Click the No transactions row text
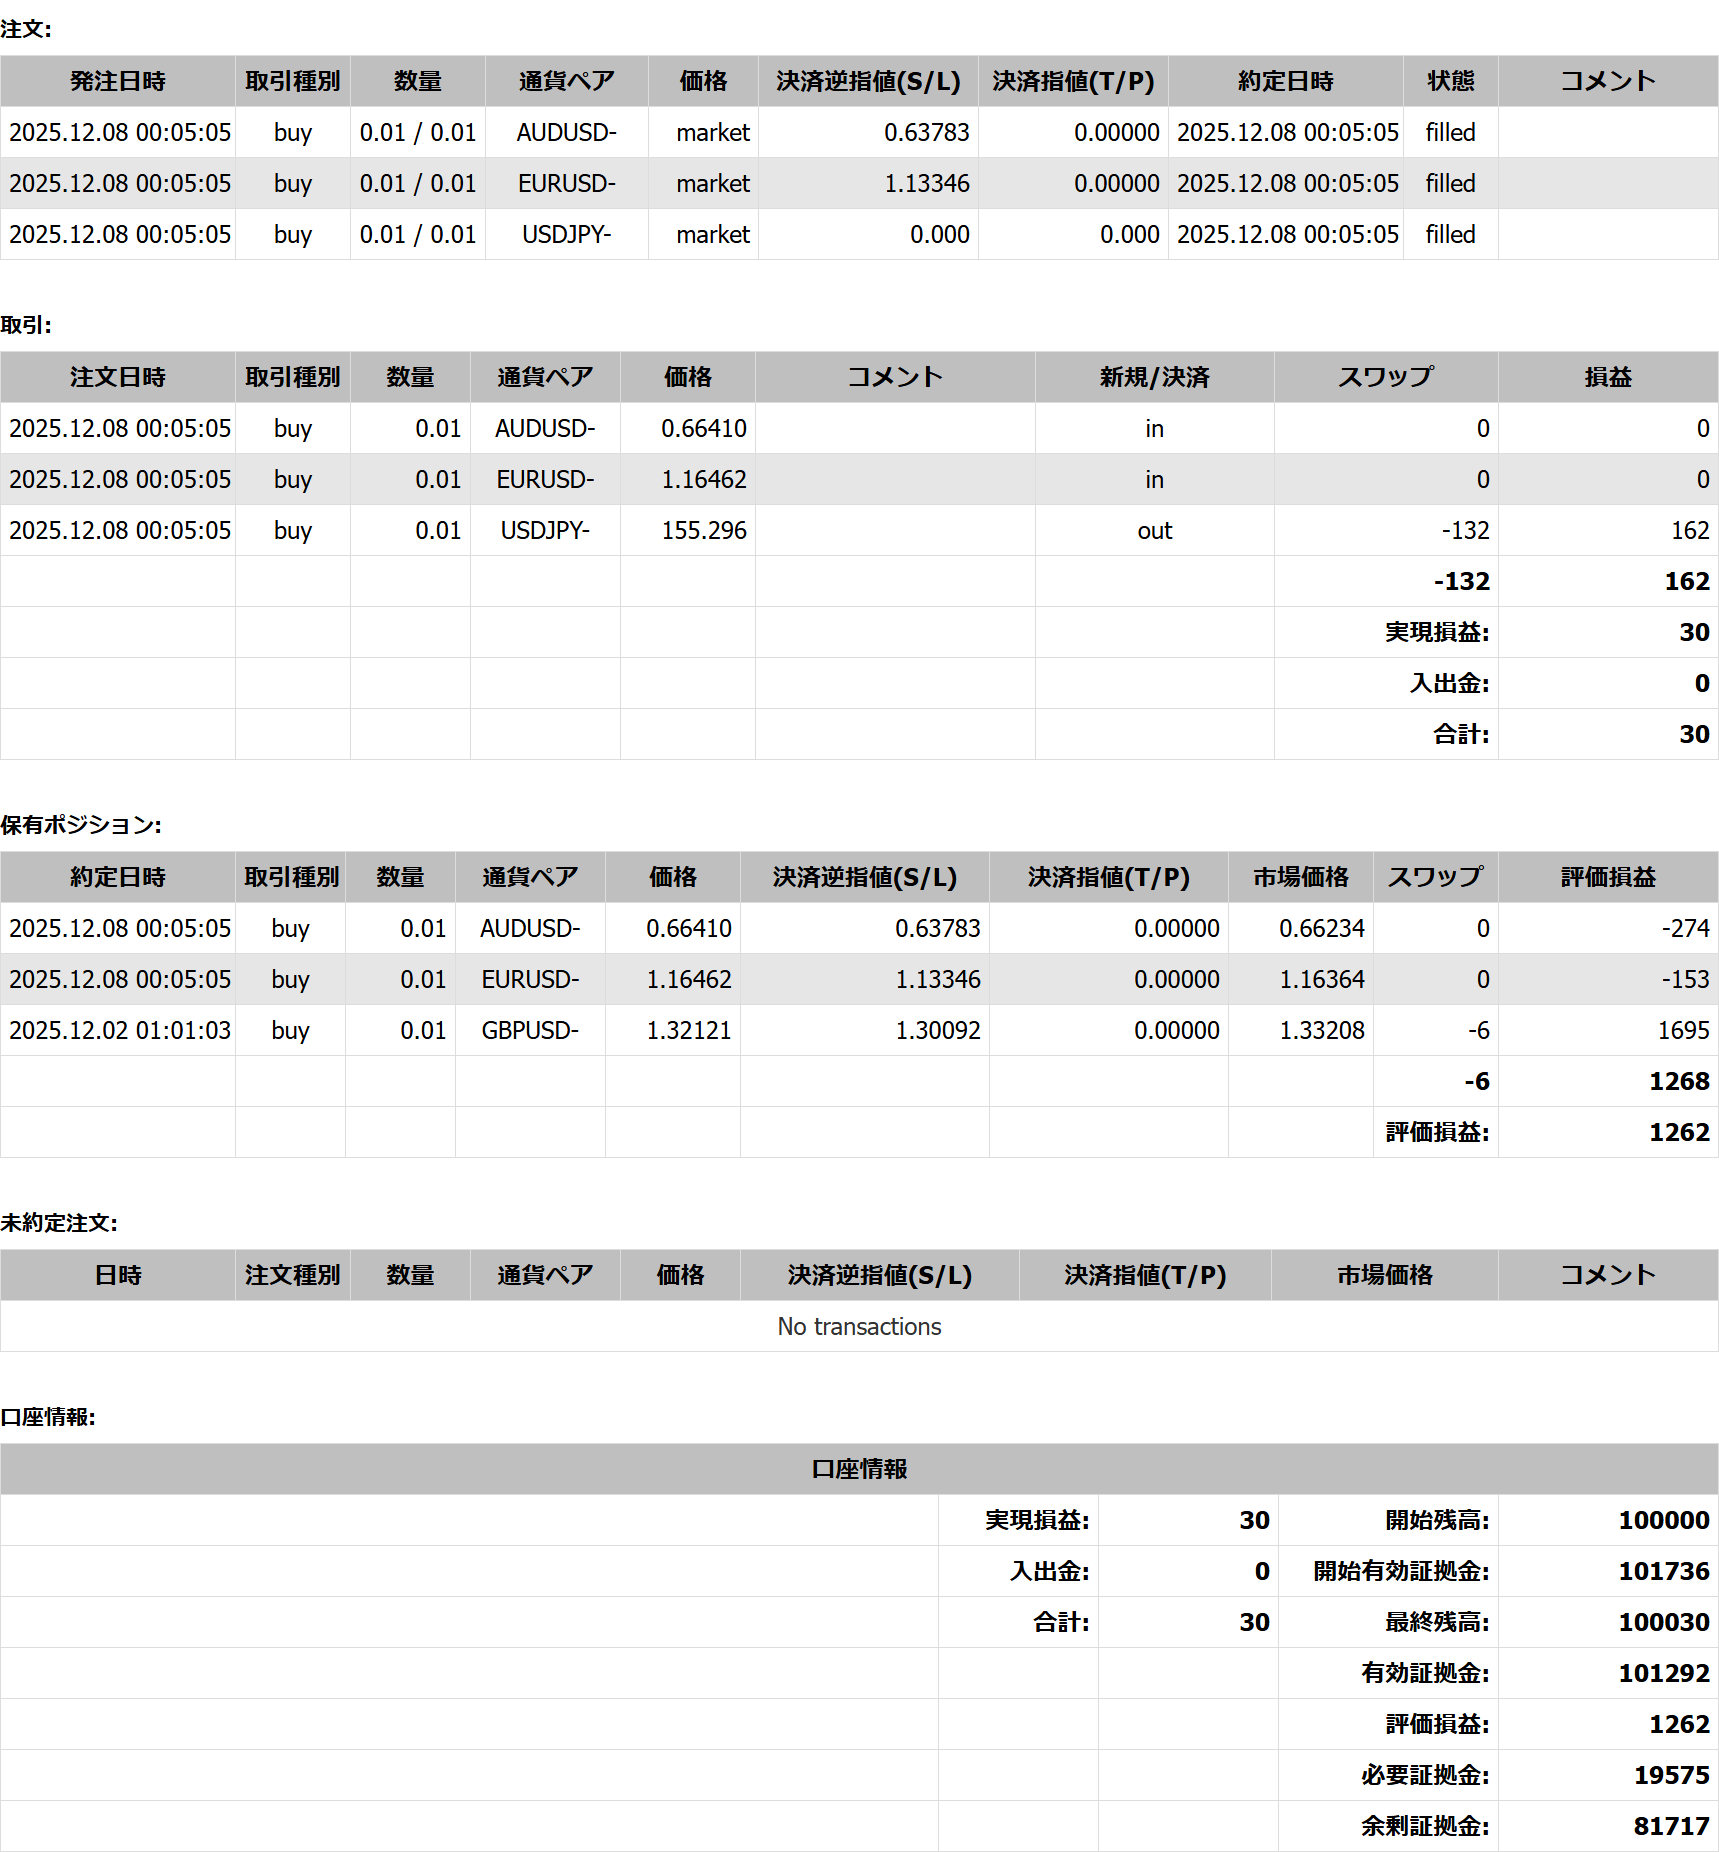Screen dimensions: 1719x1852 (x=859, y=1326)
